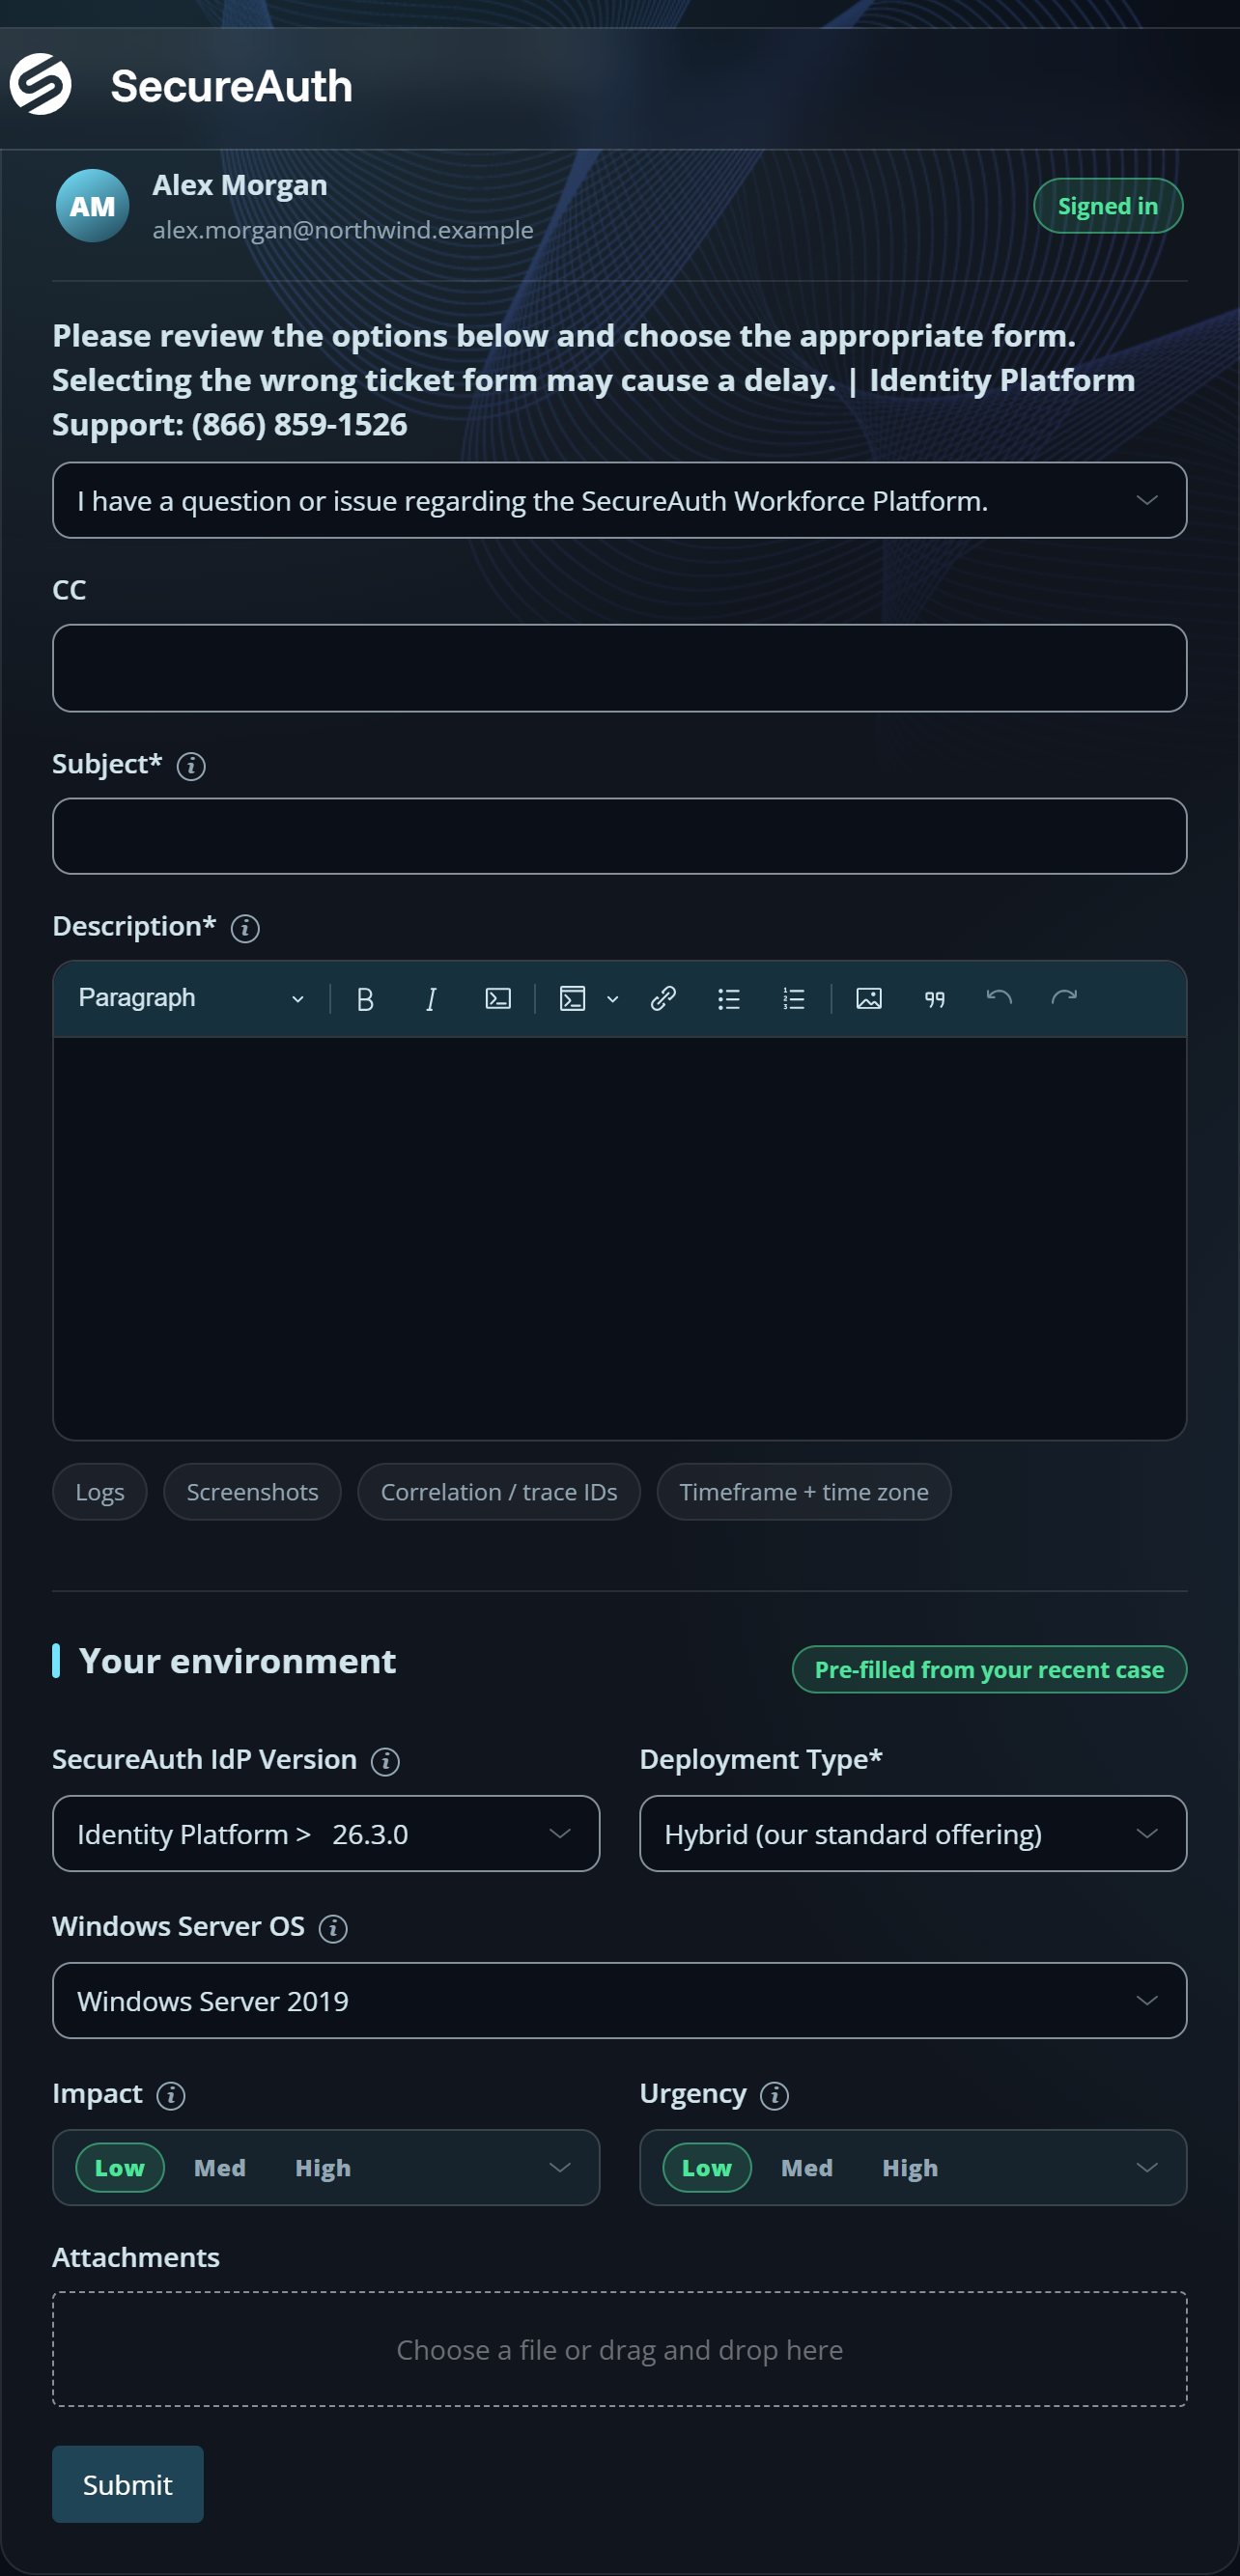Screen dimensions: 1240x2576
Task: Toggle bold formatting in description editor
Action: coord(365,999)
